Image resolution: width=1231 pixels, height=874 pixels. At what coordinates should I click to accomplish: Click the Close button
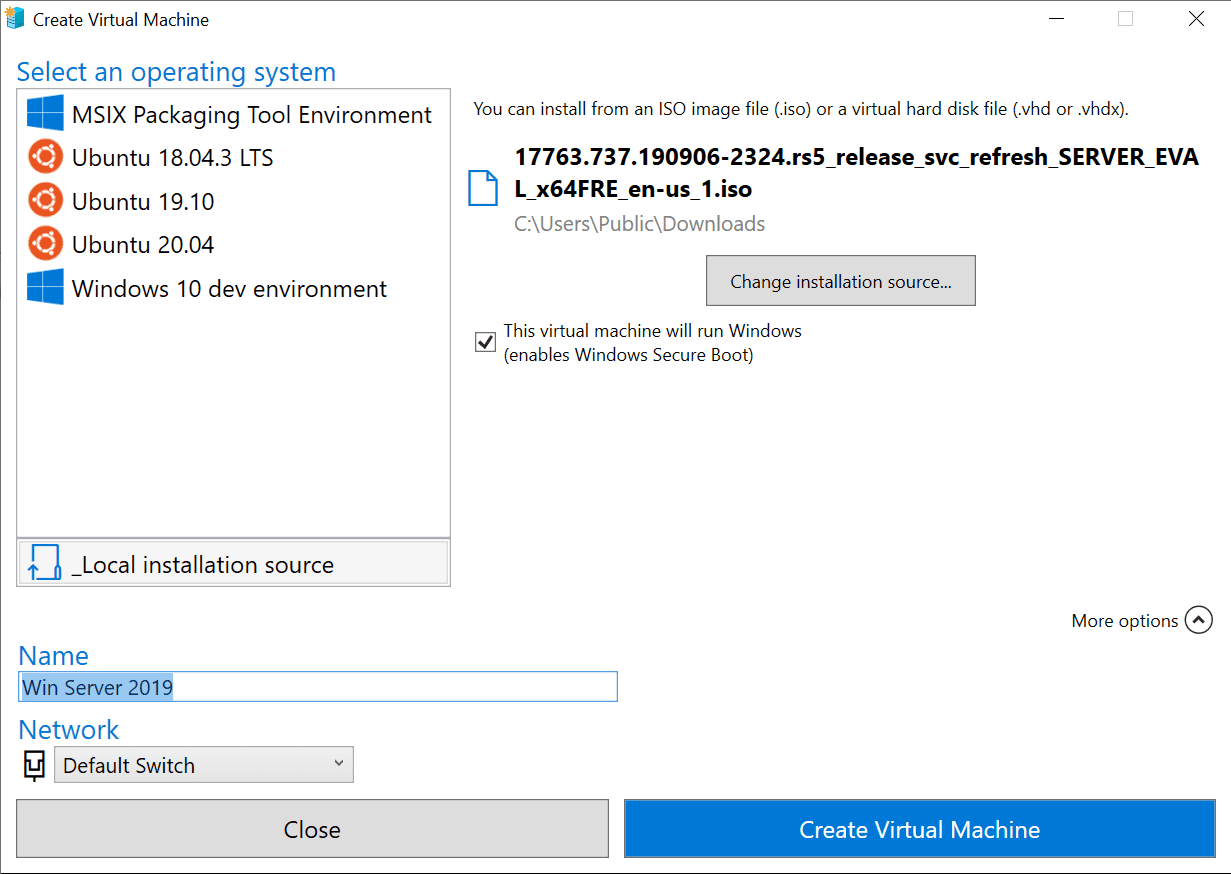click(x=312, y=829)
